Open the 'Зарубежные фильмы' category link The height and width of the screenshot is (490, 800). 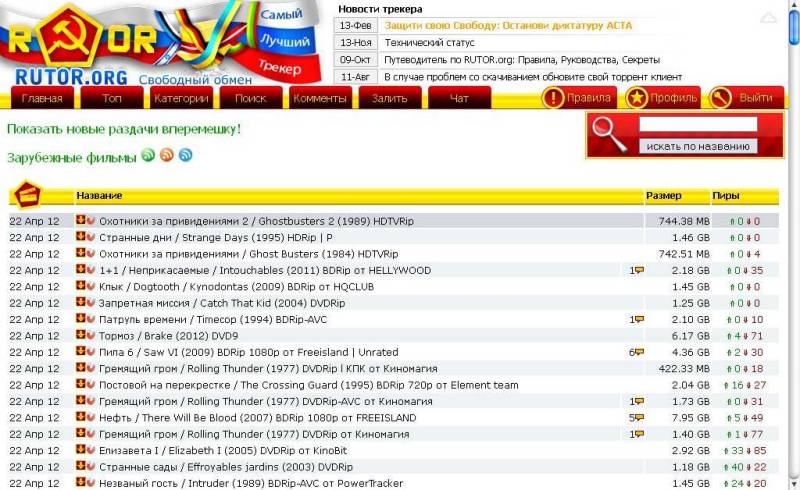(x=72, y=158)
